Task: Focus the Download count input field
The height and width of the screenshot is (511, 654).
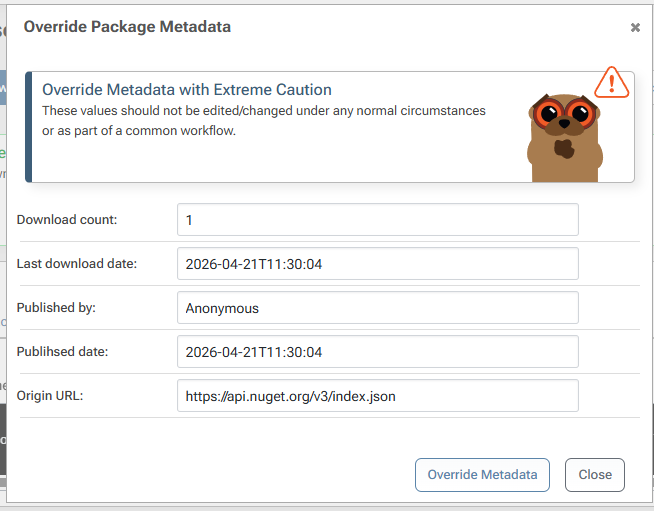Action: pyautogui.click(x=377, y=220)
